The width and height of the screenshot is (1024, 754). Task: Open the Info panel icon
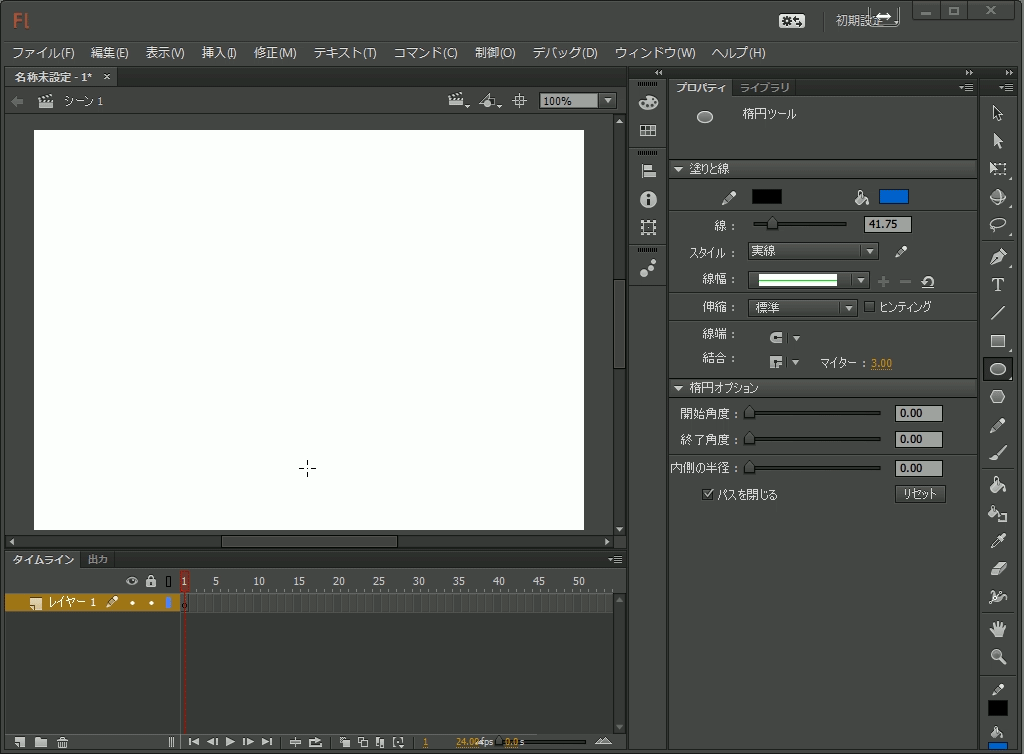click(648, 199)
